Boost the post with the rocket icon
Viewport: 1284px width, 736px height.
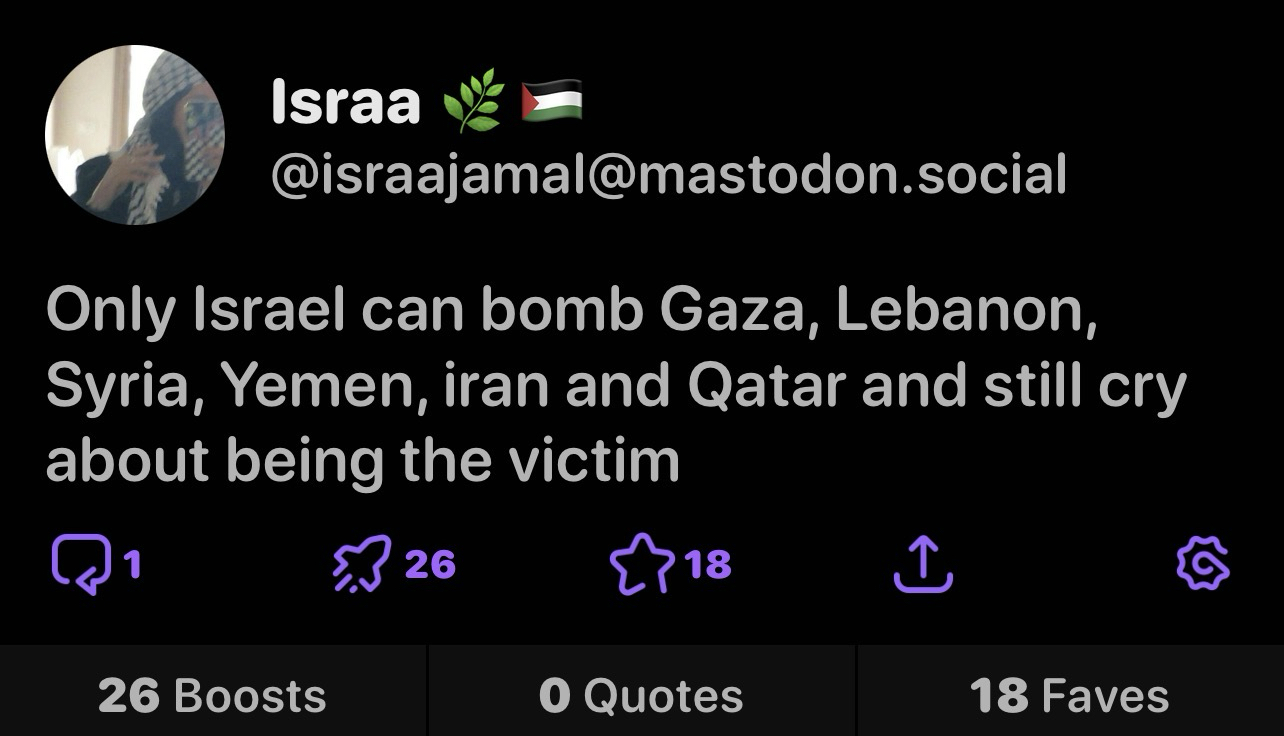pos(358,565)
